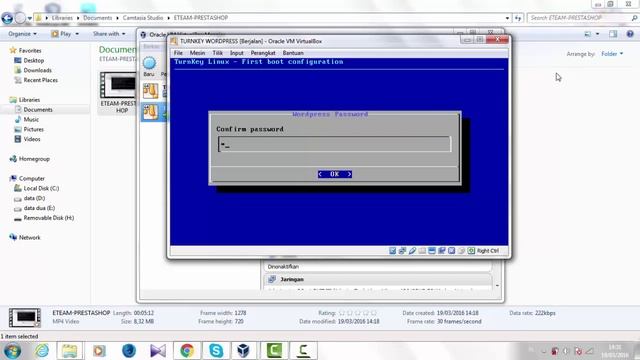
Task: Open Google Chrome from the taskbar
Action: (187, 351)
